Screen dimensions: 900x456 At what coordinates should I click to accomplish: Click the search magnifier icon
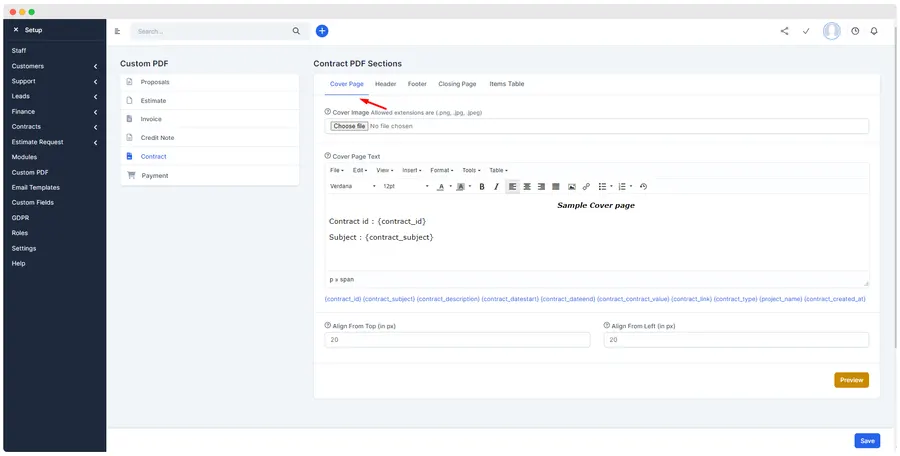pyautogui.click(x=296, y=31)
